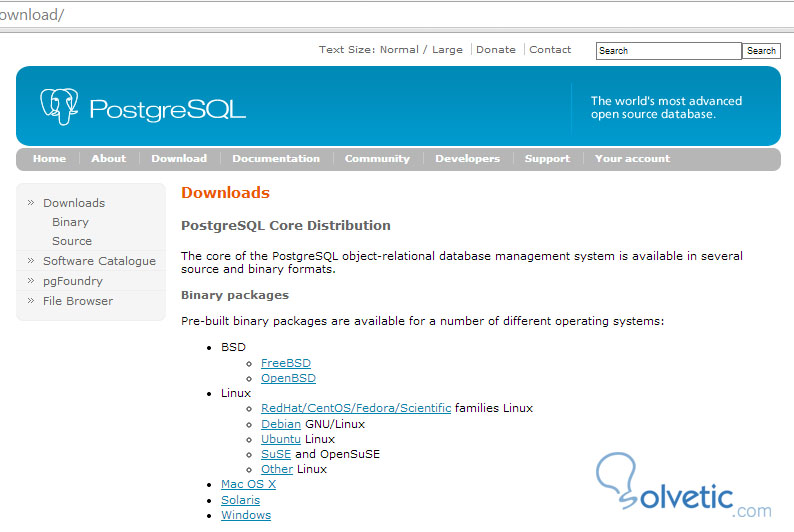The image size is (794, 532).
Task: Open the Mac OS X link
Action: coord(248,484)
